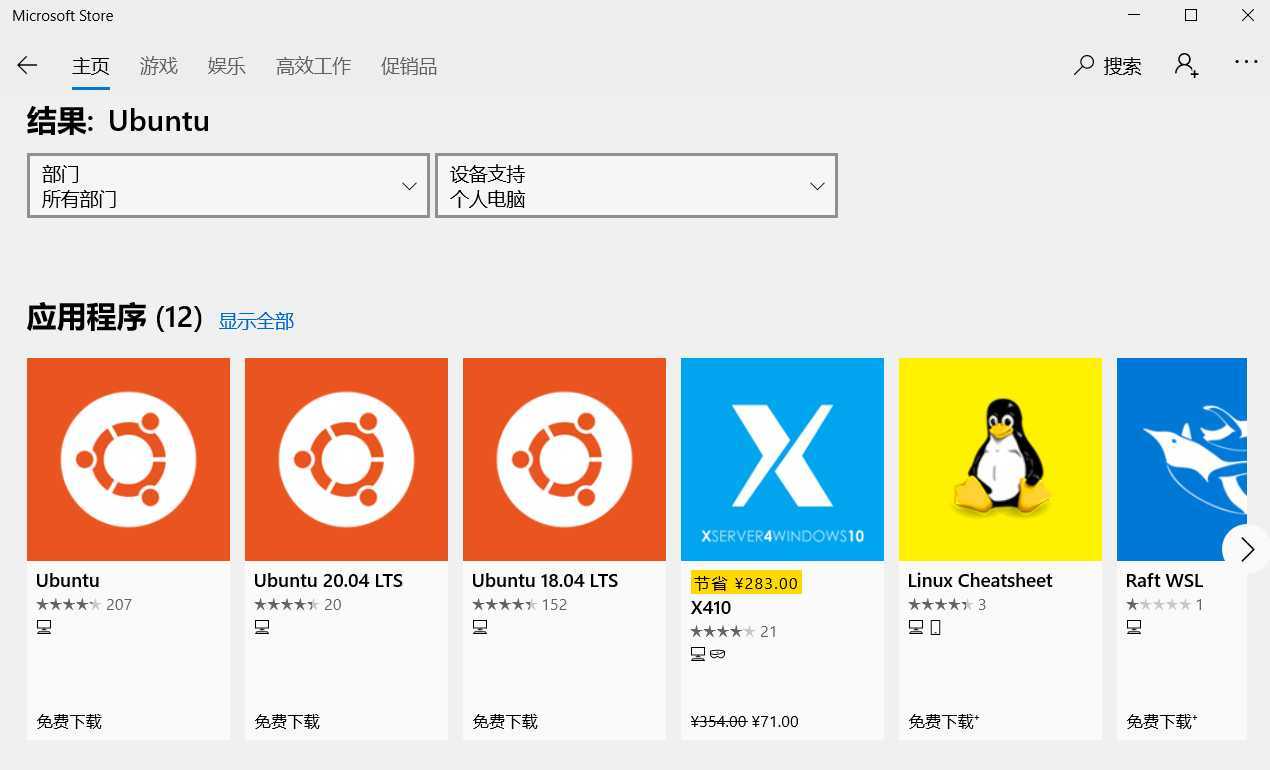
Task: Open the Ubuntu app tile image
Action: pyautogui.click(x=128, y=459)
